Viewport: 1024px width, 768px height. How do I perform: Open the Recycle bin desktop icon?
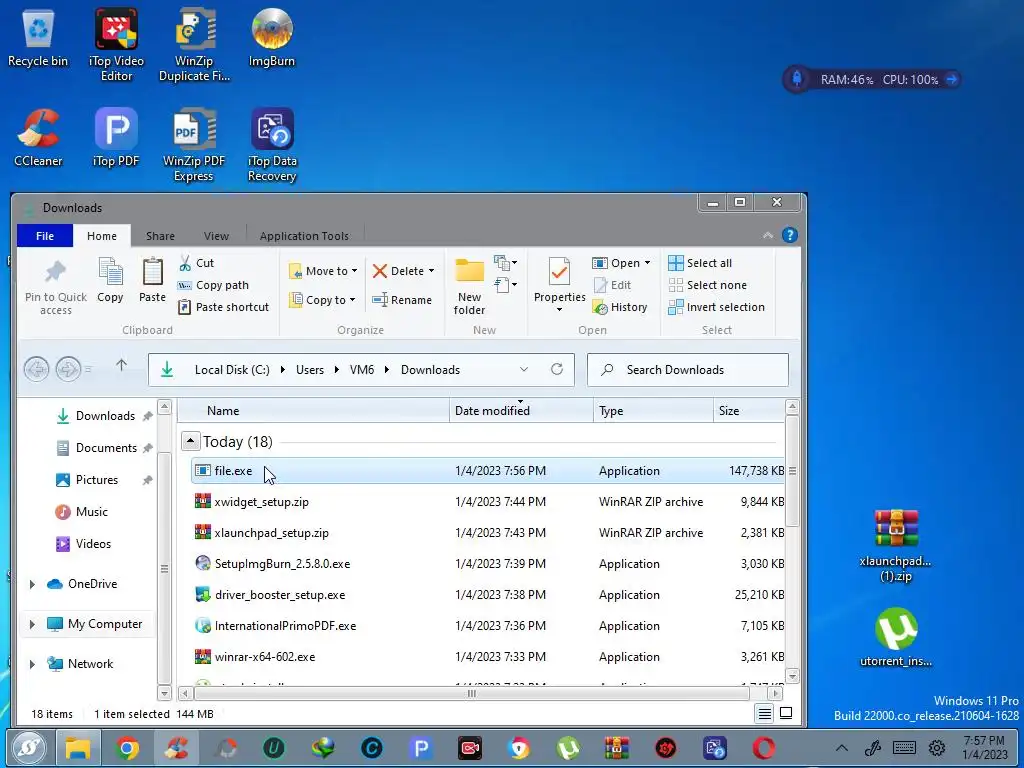[38, 38]
